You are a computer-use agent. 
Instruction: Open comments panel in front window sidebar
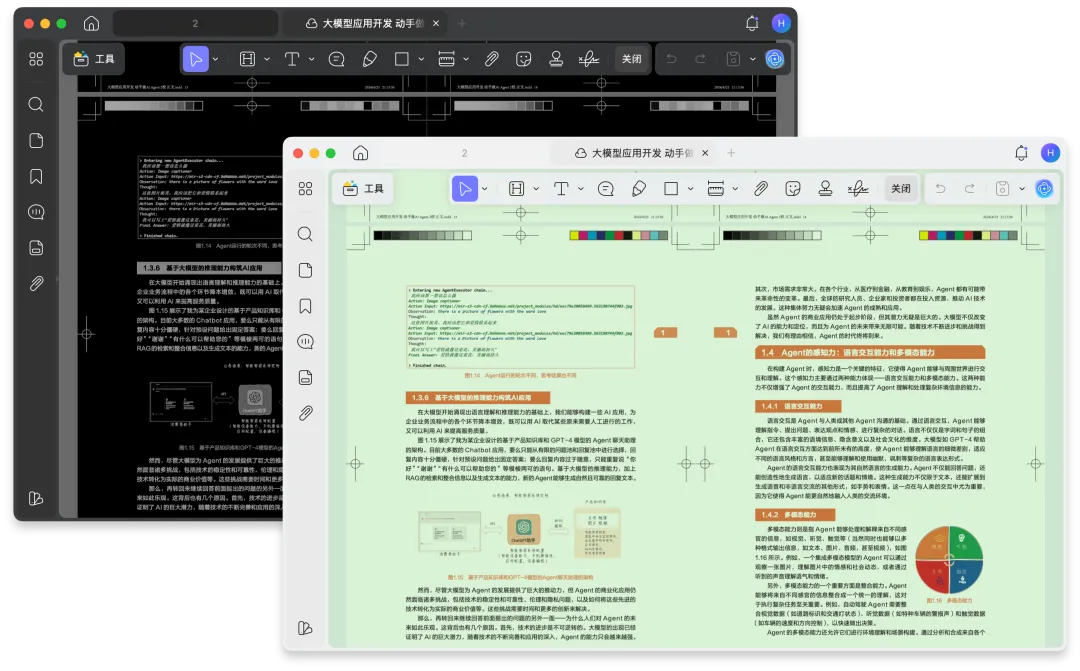click(305, 342)
